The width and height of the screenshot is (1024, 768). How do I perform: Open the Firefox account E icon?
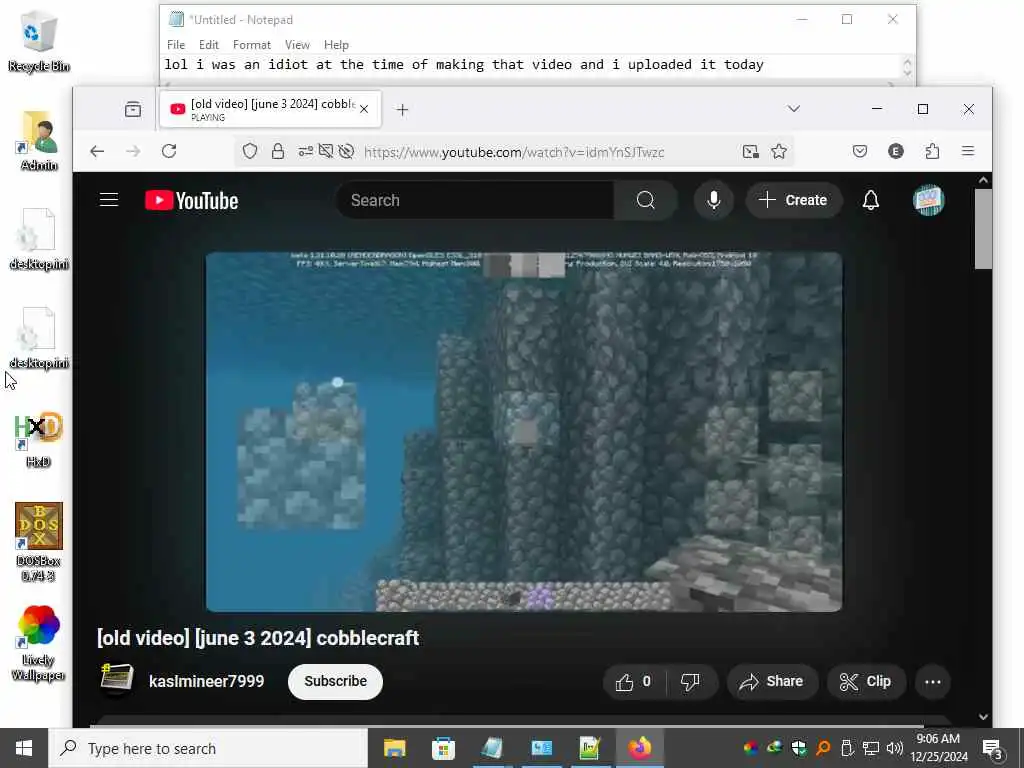click(x=895, y=152)
